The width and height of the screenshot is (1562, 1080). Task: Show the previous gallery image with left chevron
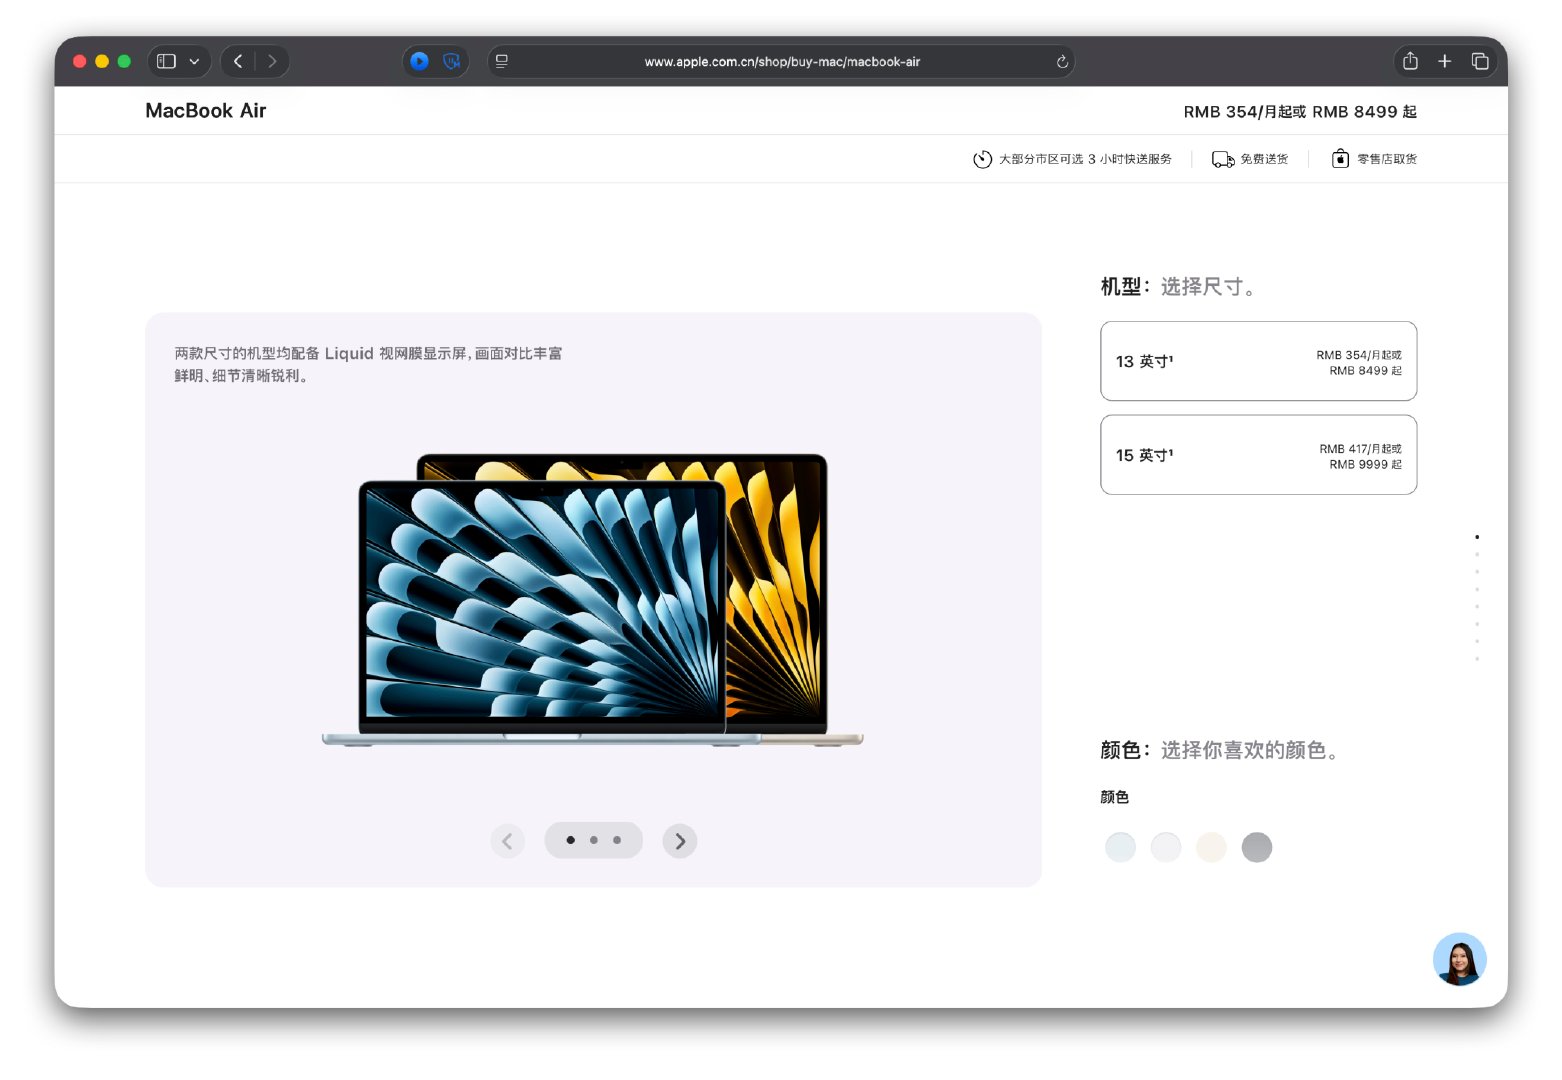[508, 841]
